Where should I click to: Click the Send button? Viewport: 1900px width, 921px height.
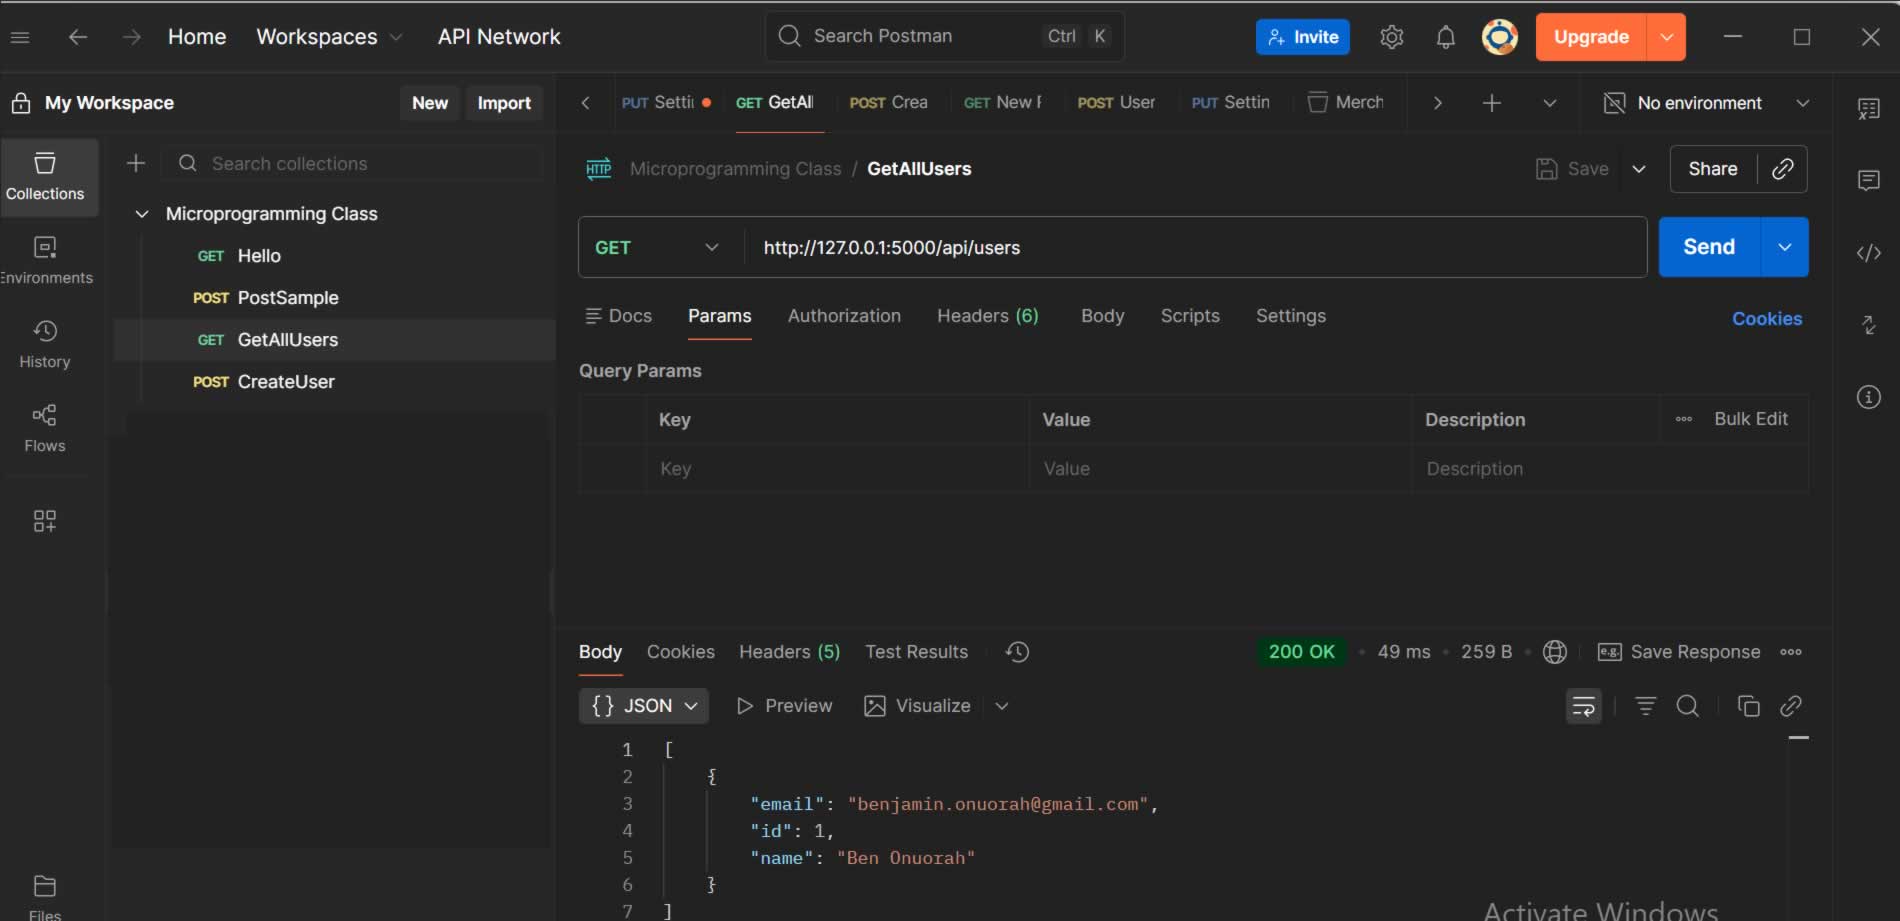tap(1708, 247)
